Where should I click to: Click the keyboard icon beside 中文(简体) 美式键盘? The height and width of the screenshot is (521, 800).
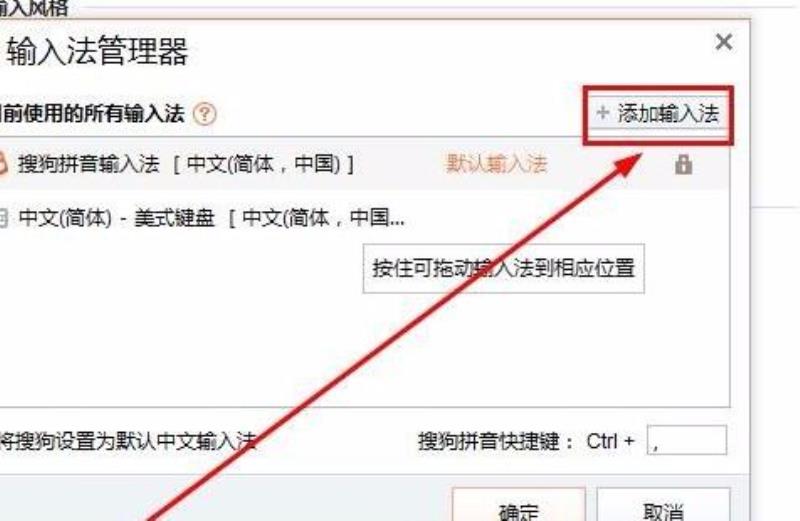click(x=3, y=218)
